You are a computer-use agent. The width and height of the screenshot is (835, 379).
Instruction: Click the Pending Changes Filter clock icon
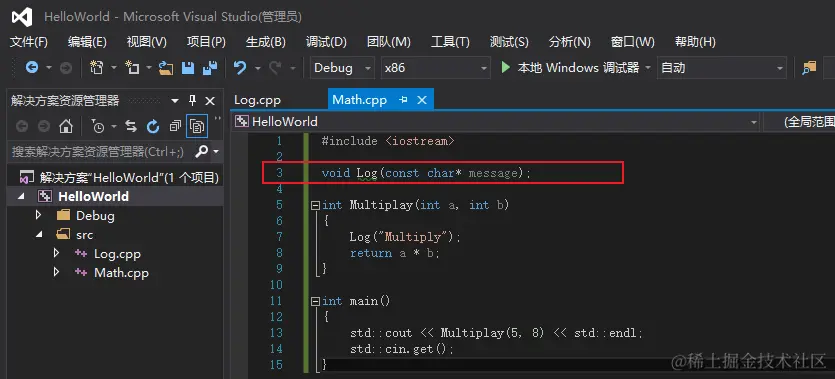[98, 126]
